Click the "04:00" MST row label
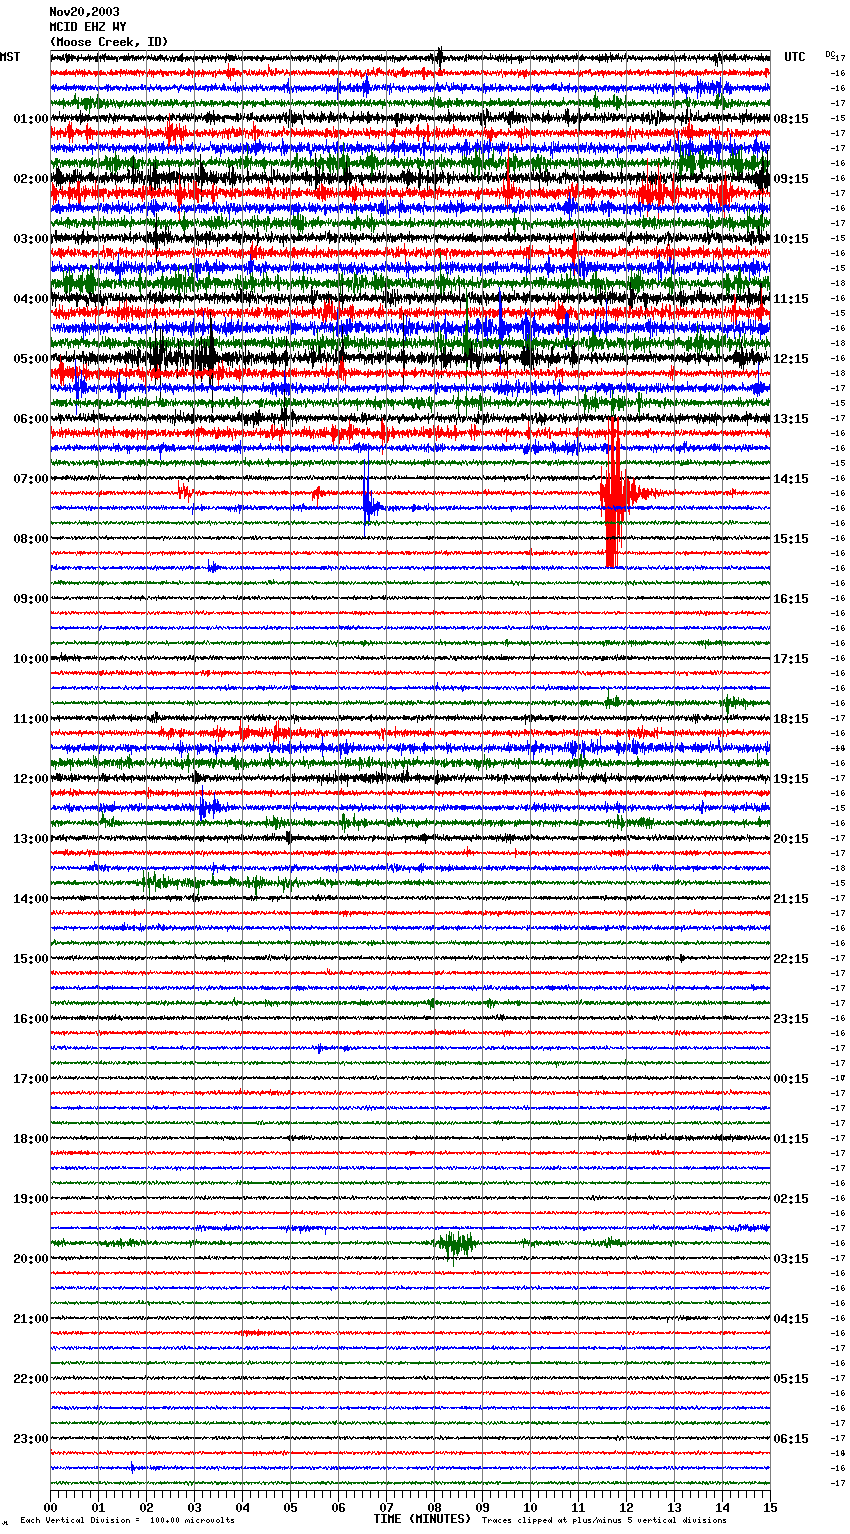This screenshot has height=1534, width=850. click(x=31, y=299)
